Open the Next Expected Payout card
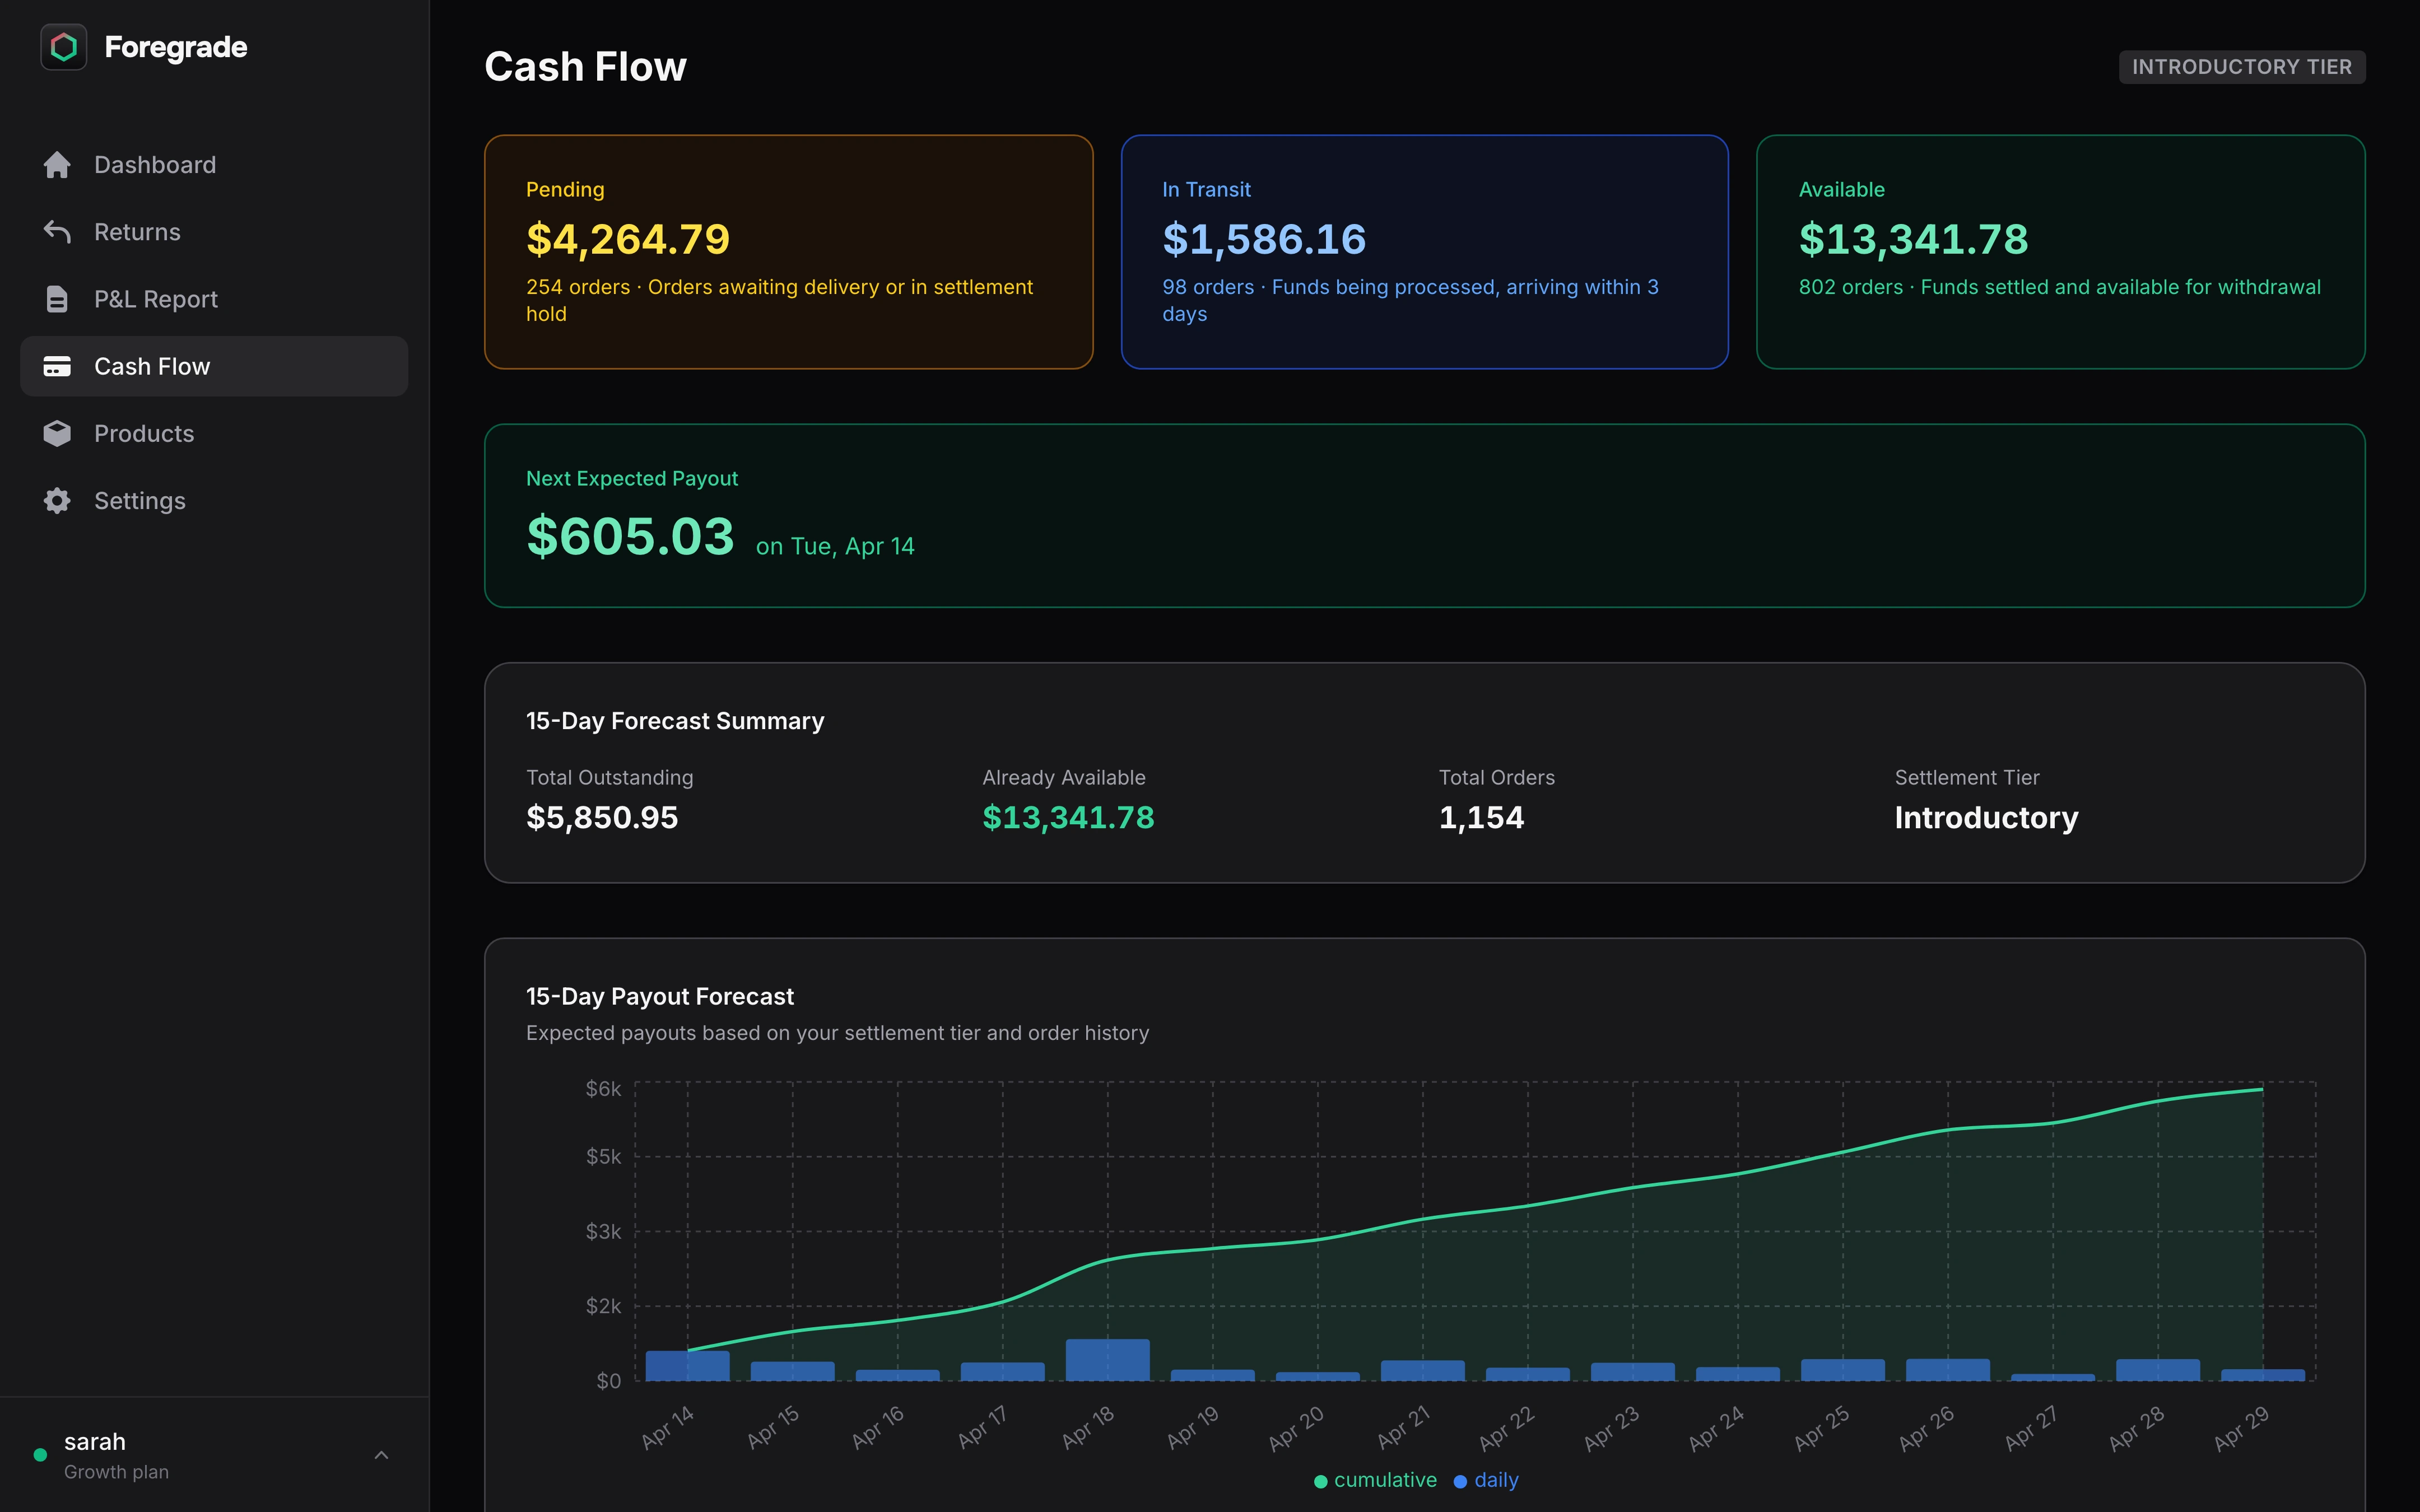Screen dimensions: 2420x1512 click(1424, 515)
